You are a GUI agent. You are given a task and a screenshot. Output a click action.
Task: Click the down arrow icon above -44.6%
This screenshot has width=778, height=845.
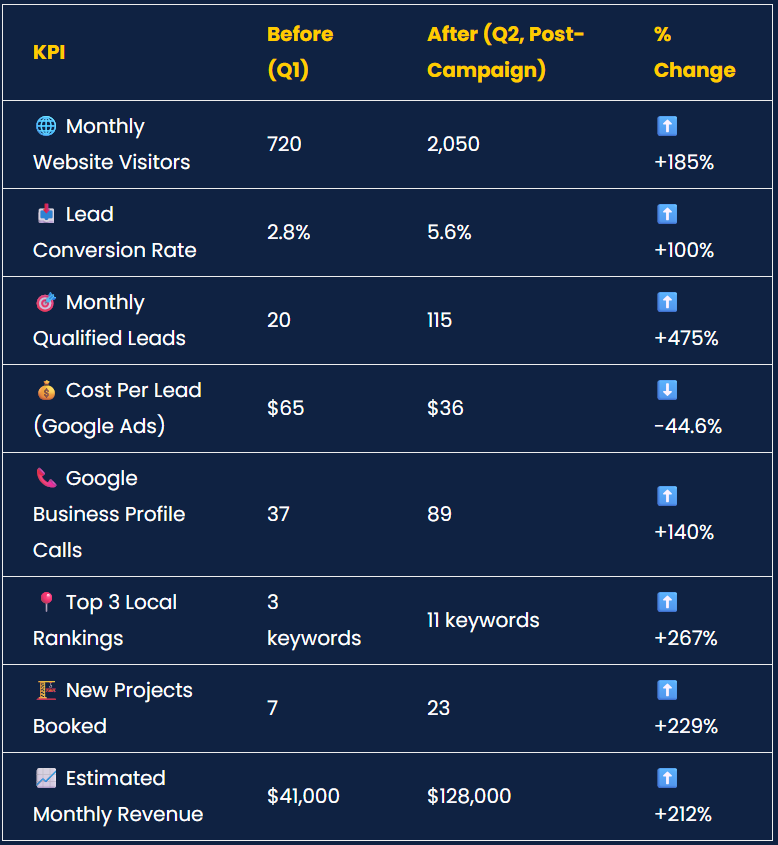point(667,390)
